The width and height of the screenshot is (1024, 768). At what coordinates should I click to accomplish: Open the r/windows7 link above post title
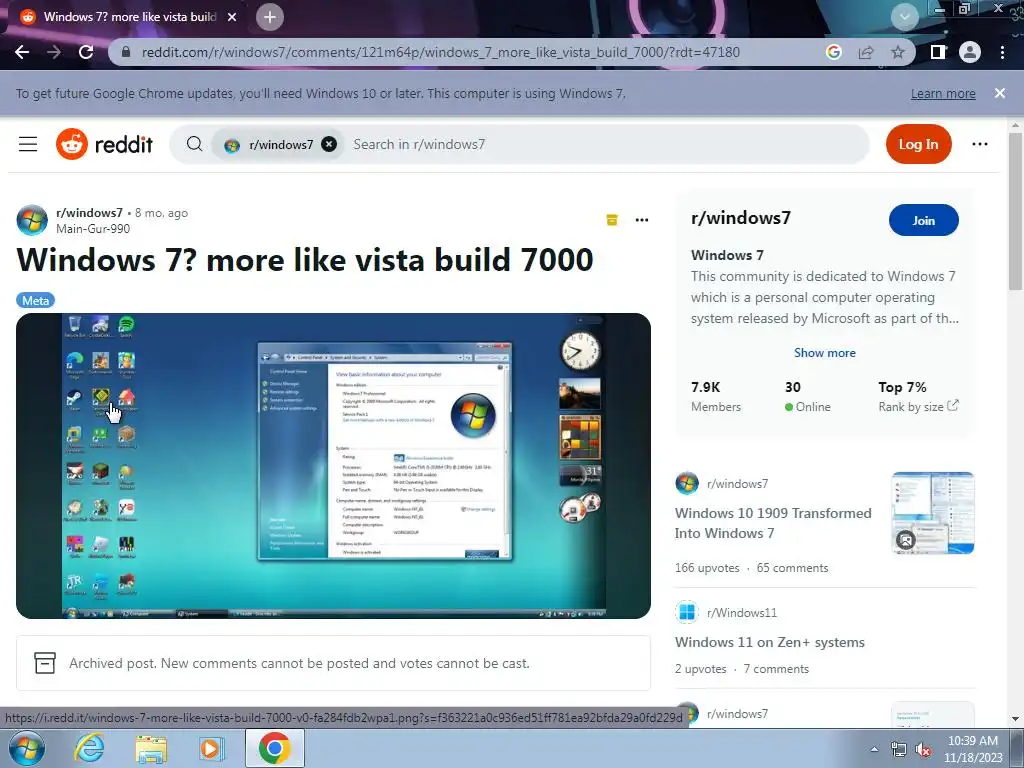click(89, 213)
